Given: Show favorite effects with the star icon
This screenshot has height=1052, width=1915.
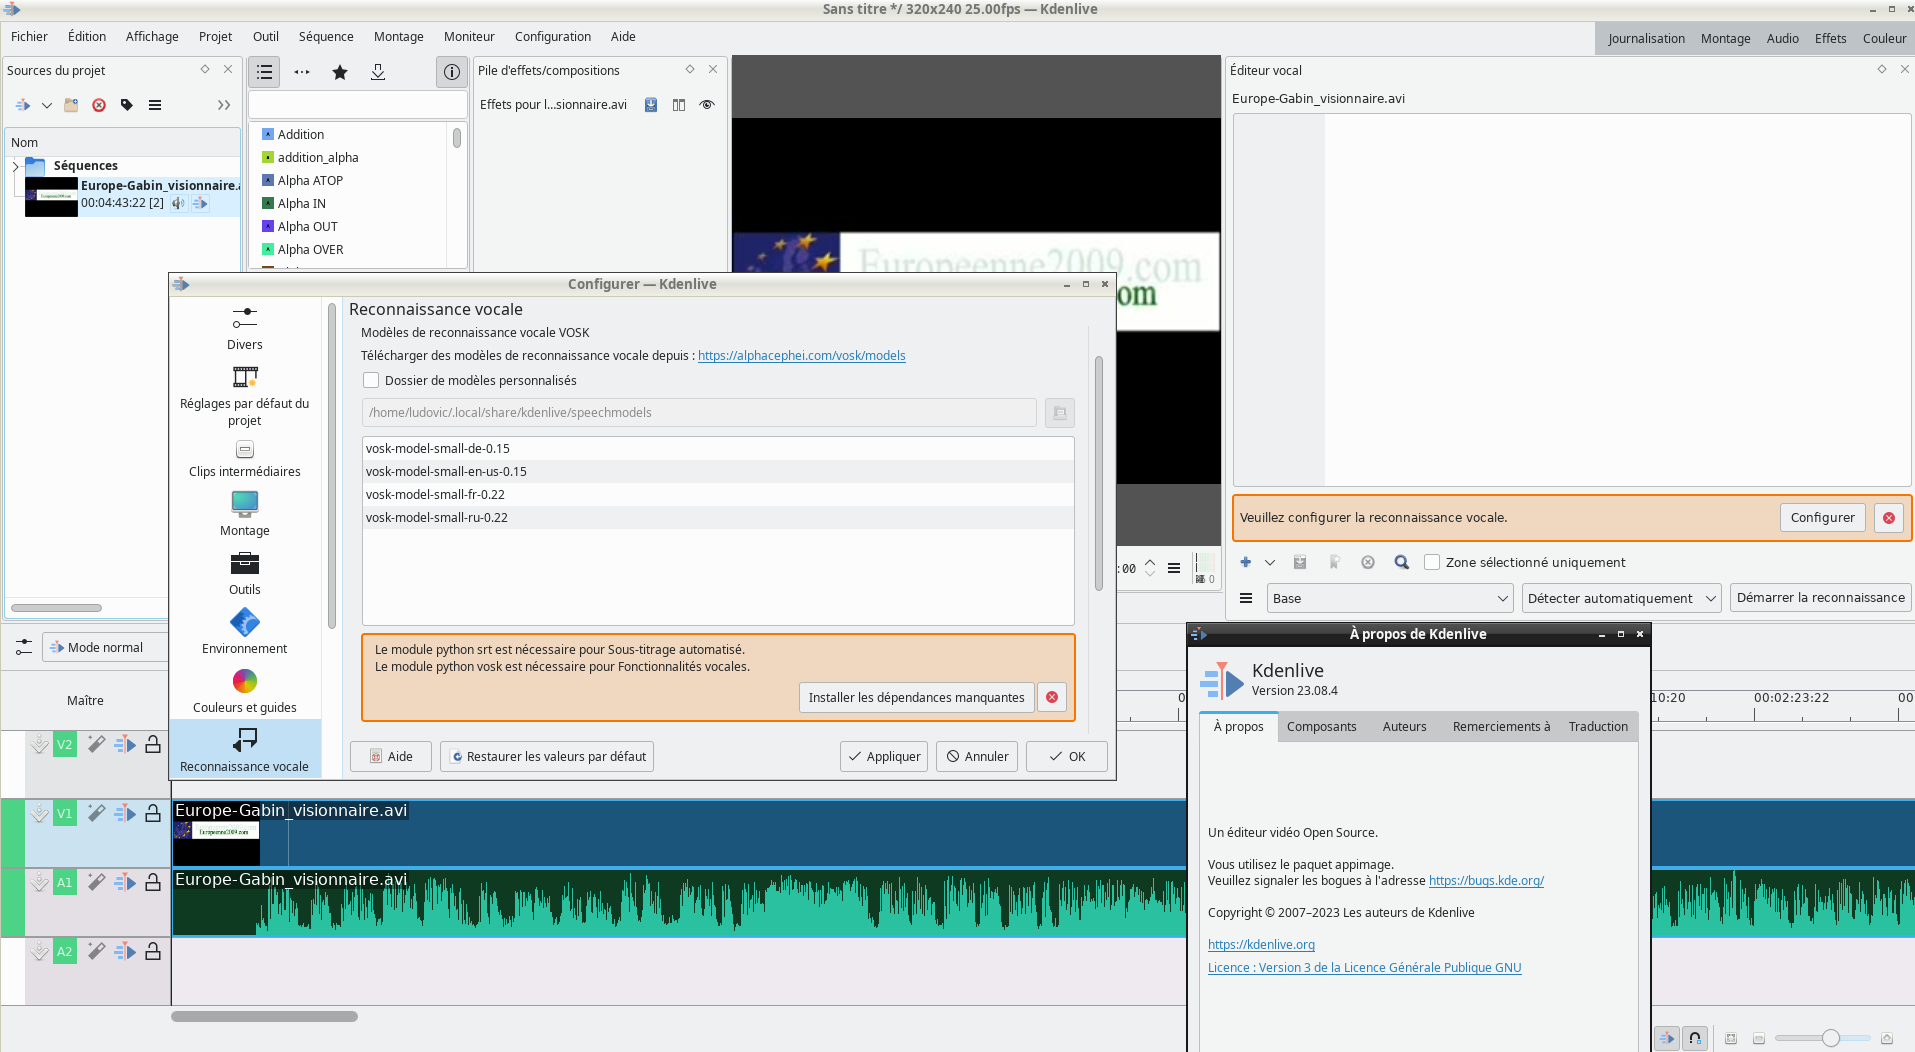Looking at the screenshot, I should 340,72.
